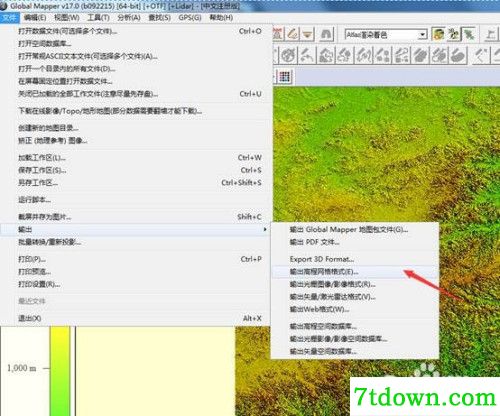Viewport: 500px width, 416px height.
Task: Choose 打印设置(R) menu item
Action: click(x=135, y=284)
